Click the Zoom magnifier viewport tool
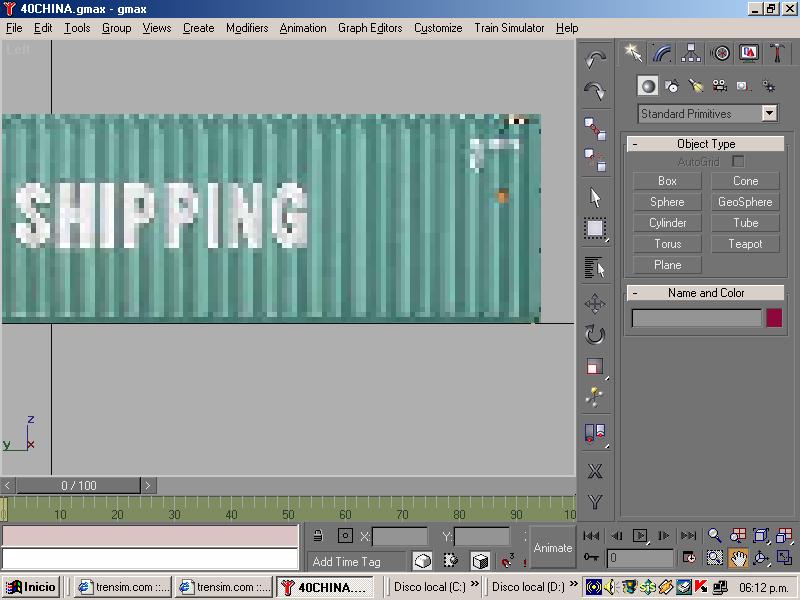The width and height of the screenshot is (800, 600). click(x=715, y=536)
